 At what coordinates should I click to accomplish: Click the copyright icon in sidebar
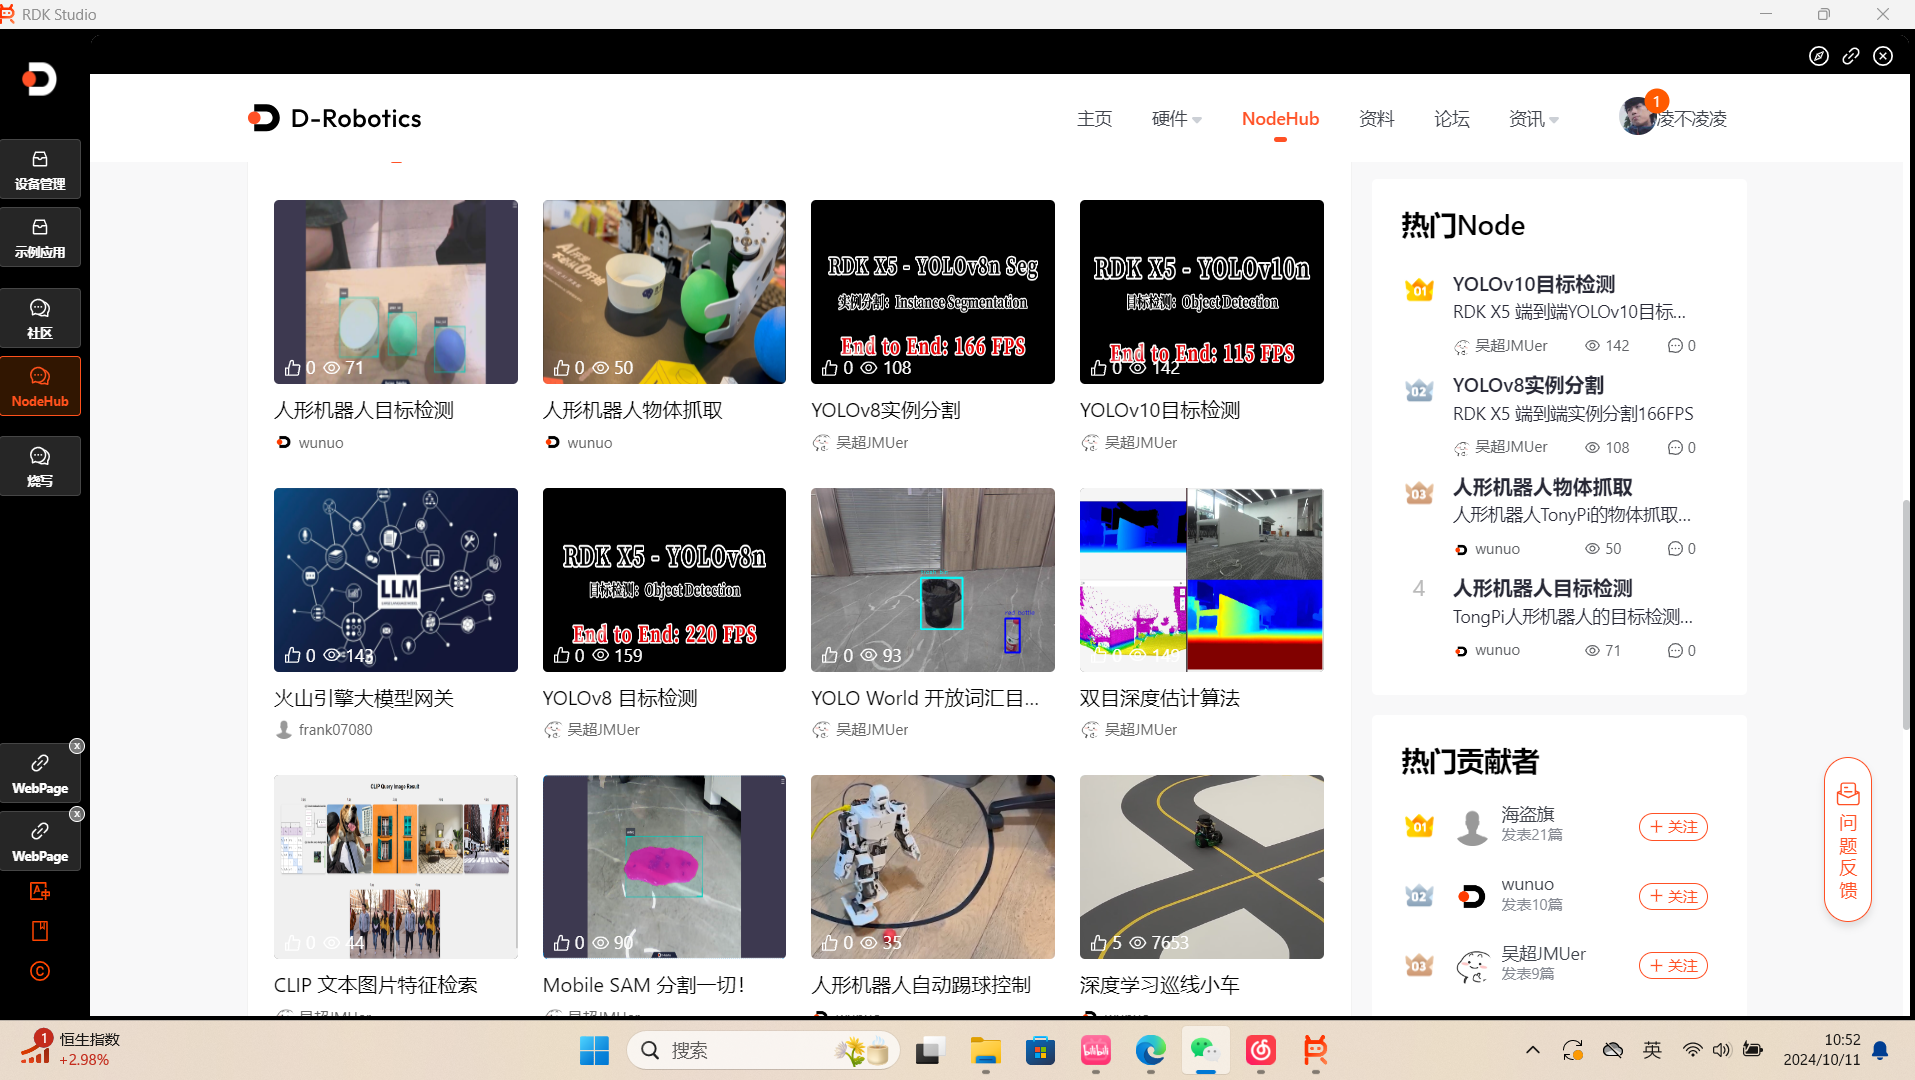tap(40, 971)
